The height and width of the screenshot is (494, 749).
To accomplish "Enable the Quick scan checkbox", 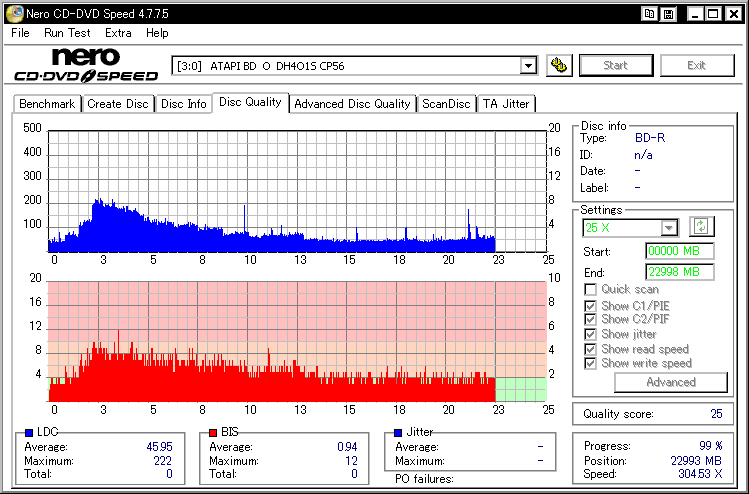I will [x=590, y=290].
